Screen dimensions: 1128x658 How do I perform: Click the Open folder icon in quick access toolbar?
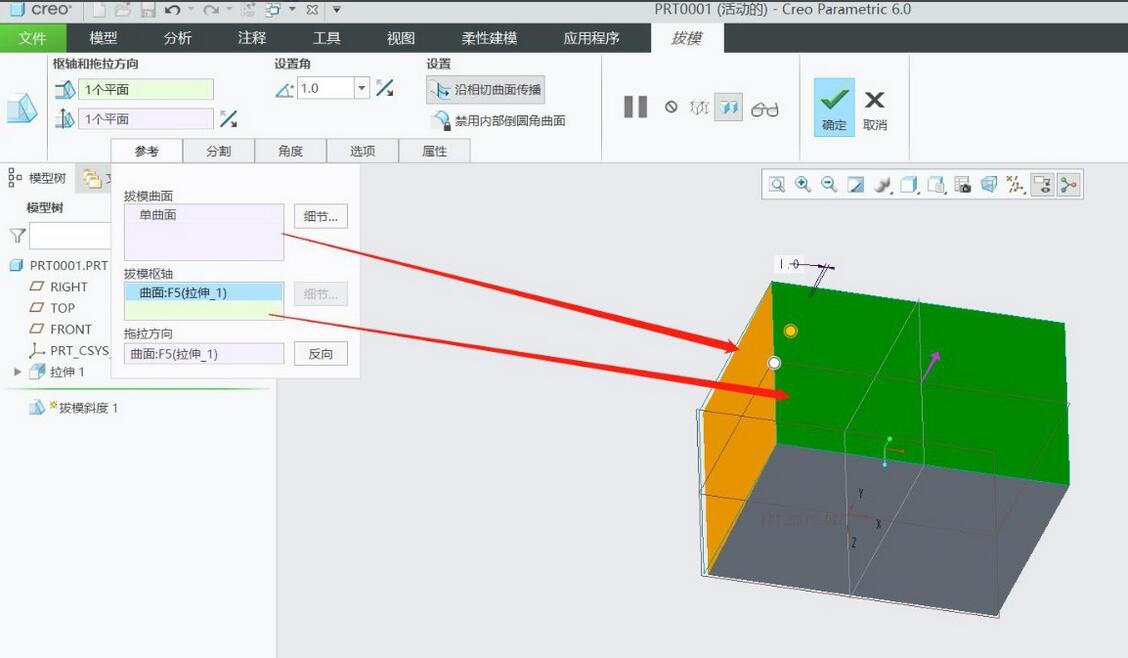pos(123,9)
